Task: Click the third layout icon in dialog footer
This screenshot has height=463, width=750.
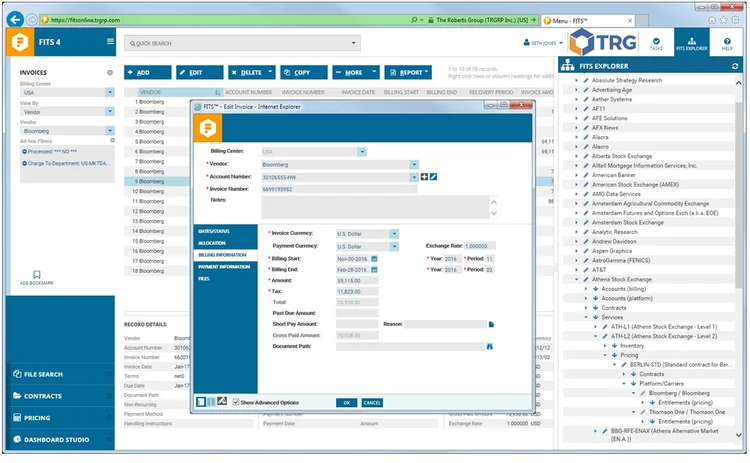Action: point(222,402)
